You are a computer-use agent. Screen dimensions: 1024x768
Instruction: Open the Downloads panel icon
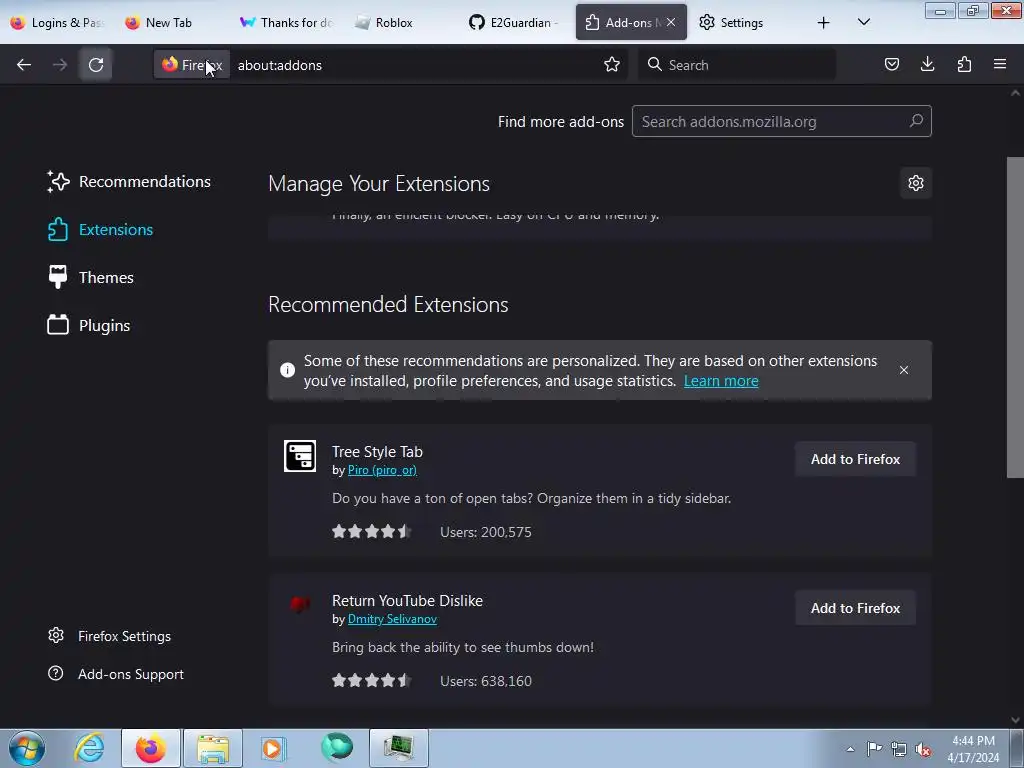[927, 64]
